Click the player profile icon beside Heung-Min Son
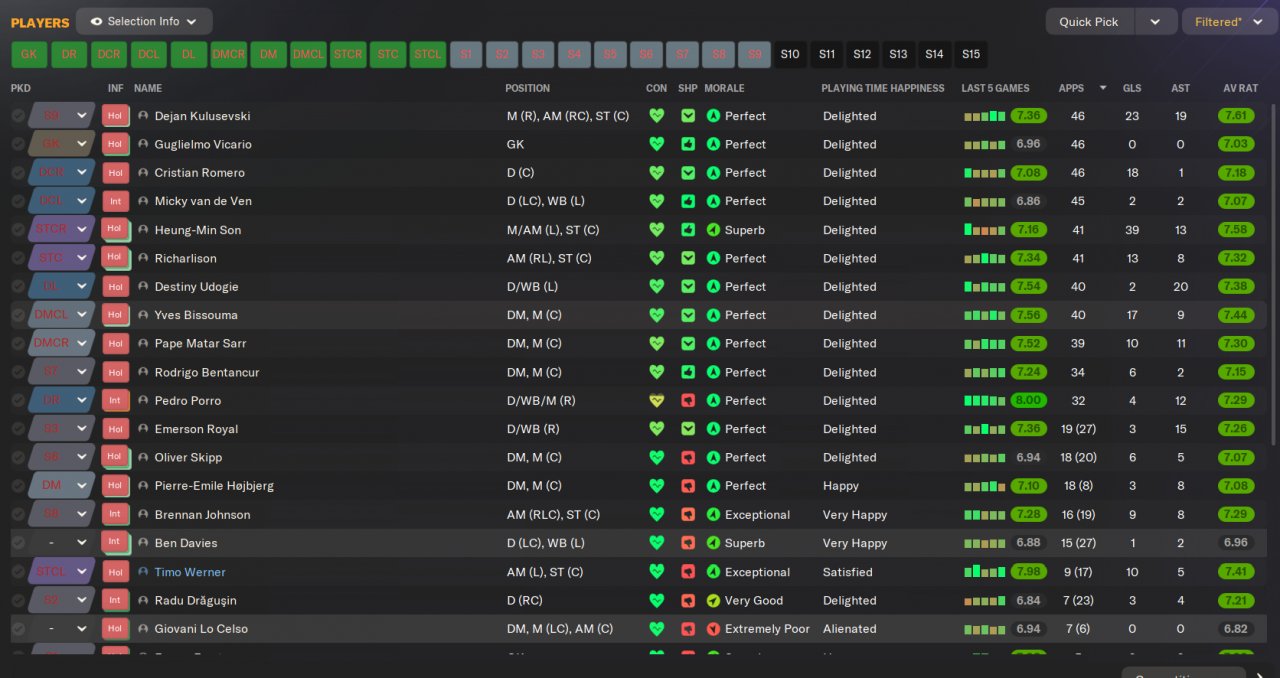This screenshot has width=1280, height=678. click(143, 230)
